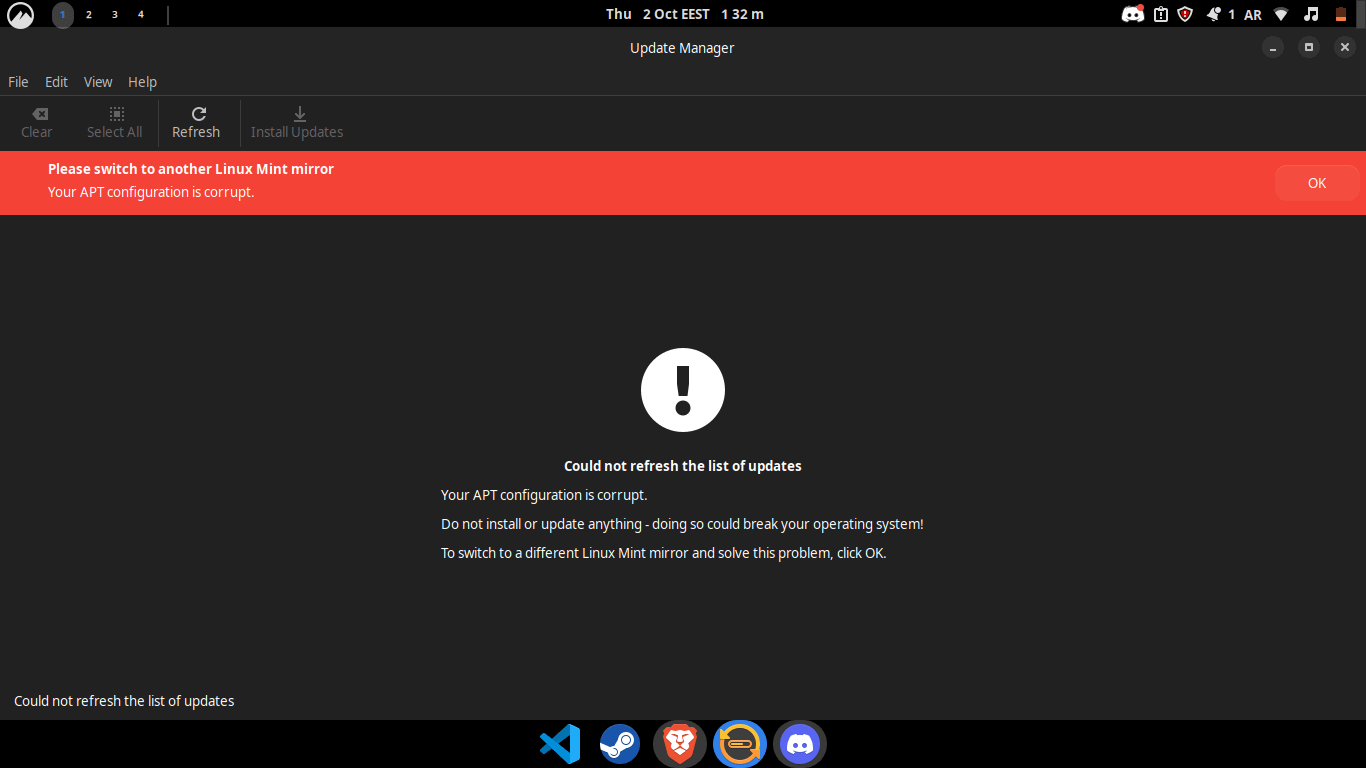Open Discord from the dock

click(800, 744)
